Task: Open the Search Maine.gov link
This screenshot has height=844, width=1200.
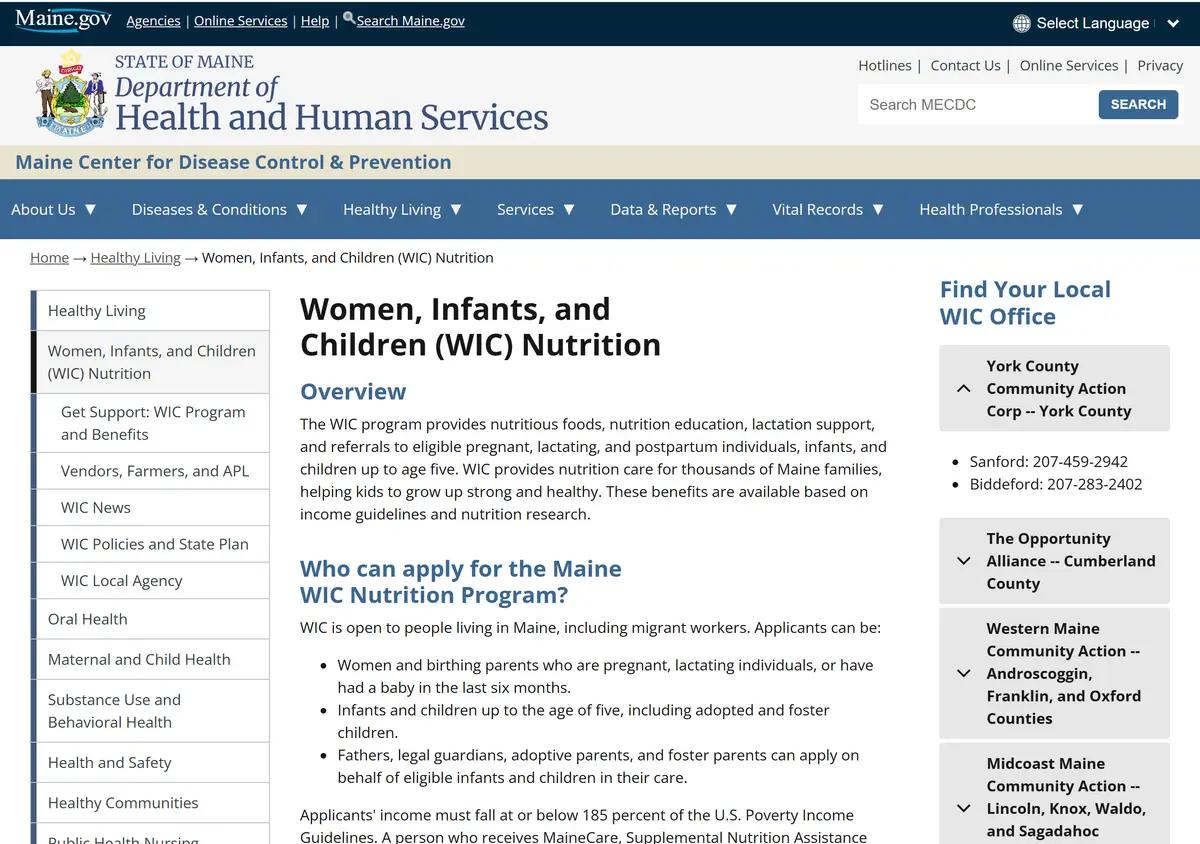Action: point(411,20)
